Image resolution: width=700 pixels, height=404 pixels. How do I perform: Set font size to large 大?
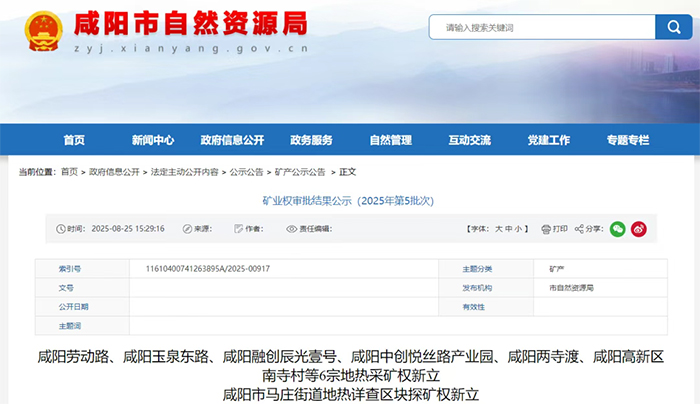tap(498, 229)
